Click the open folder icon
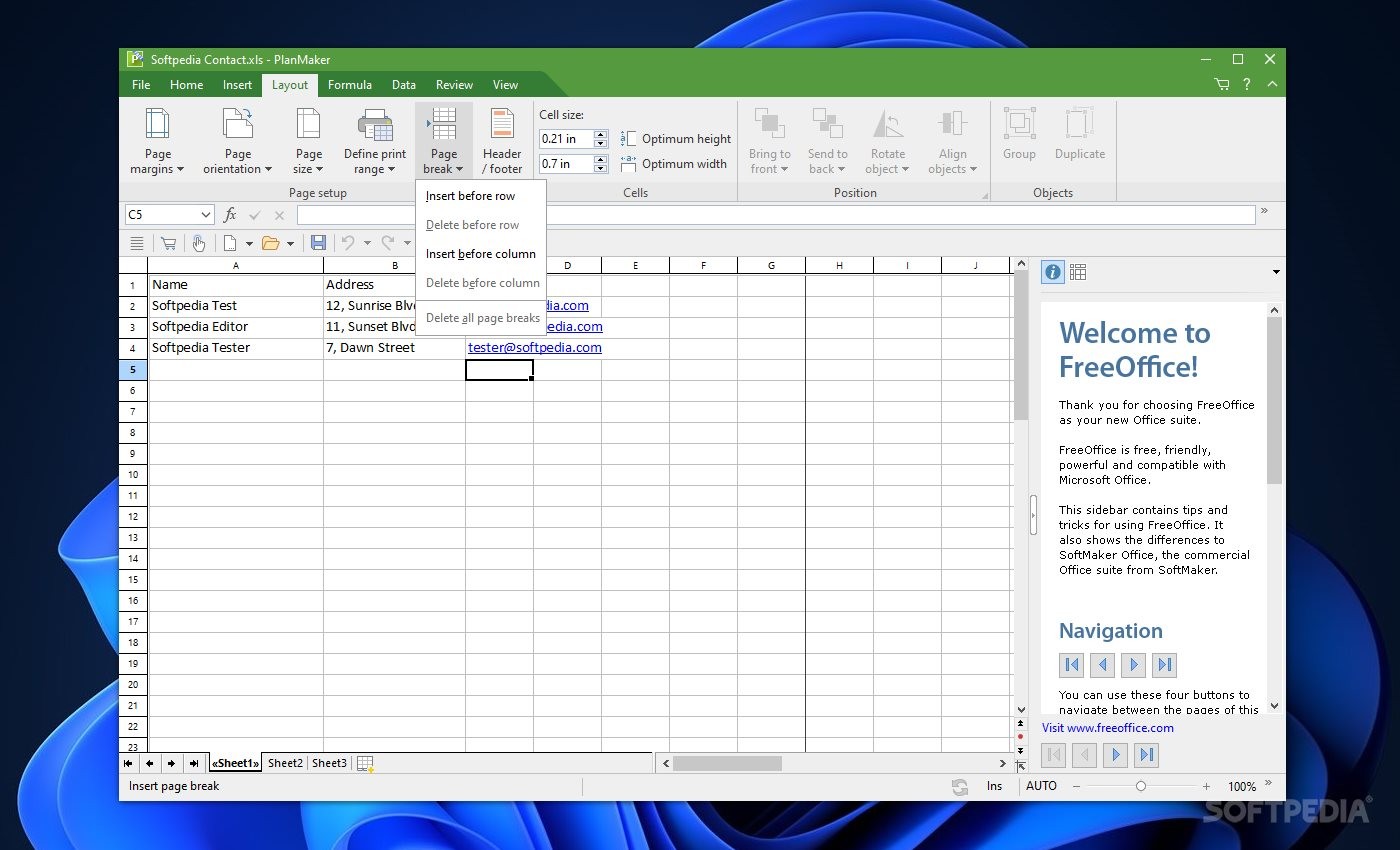Image resolution: width=1400 pixels, height=850 pixels. [x=270, y=243]
